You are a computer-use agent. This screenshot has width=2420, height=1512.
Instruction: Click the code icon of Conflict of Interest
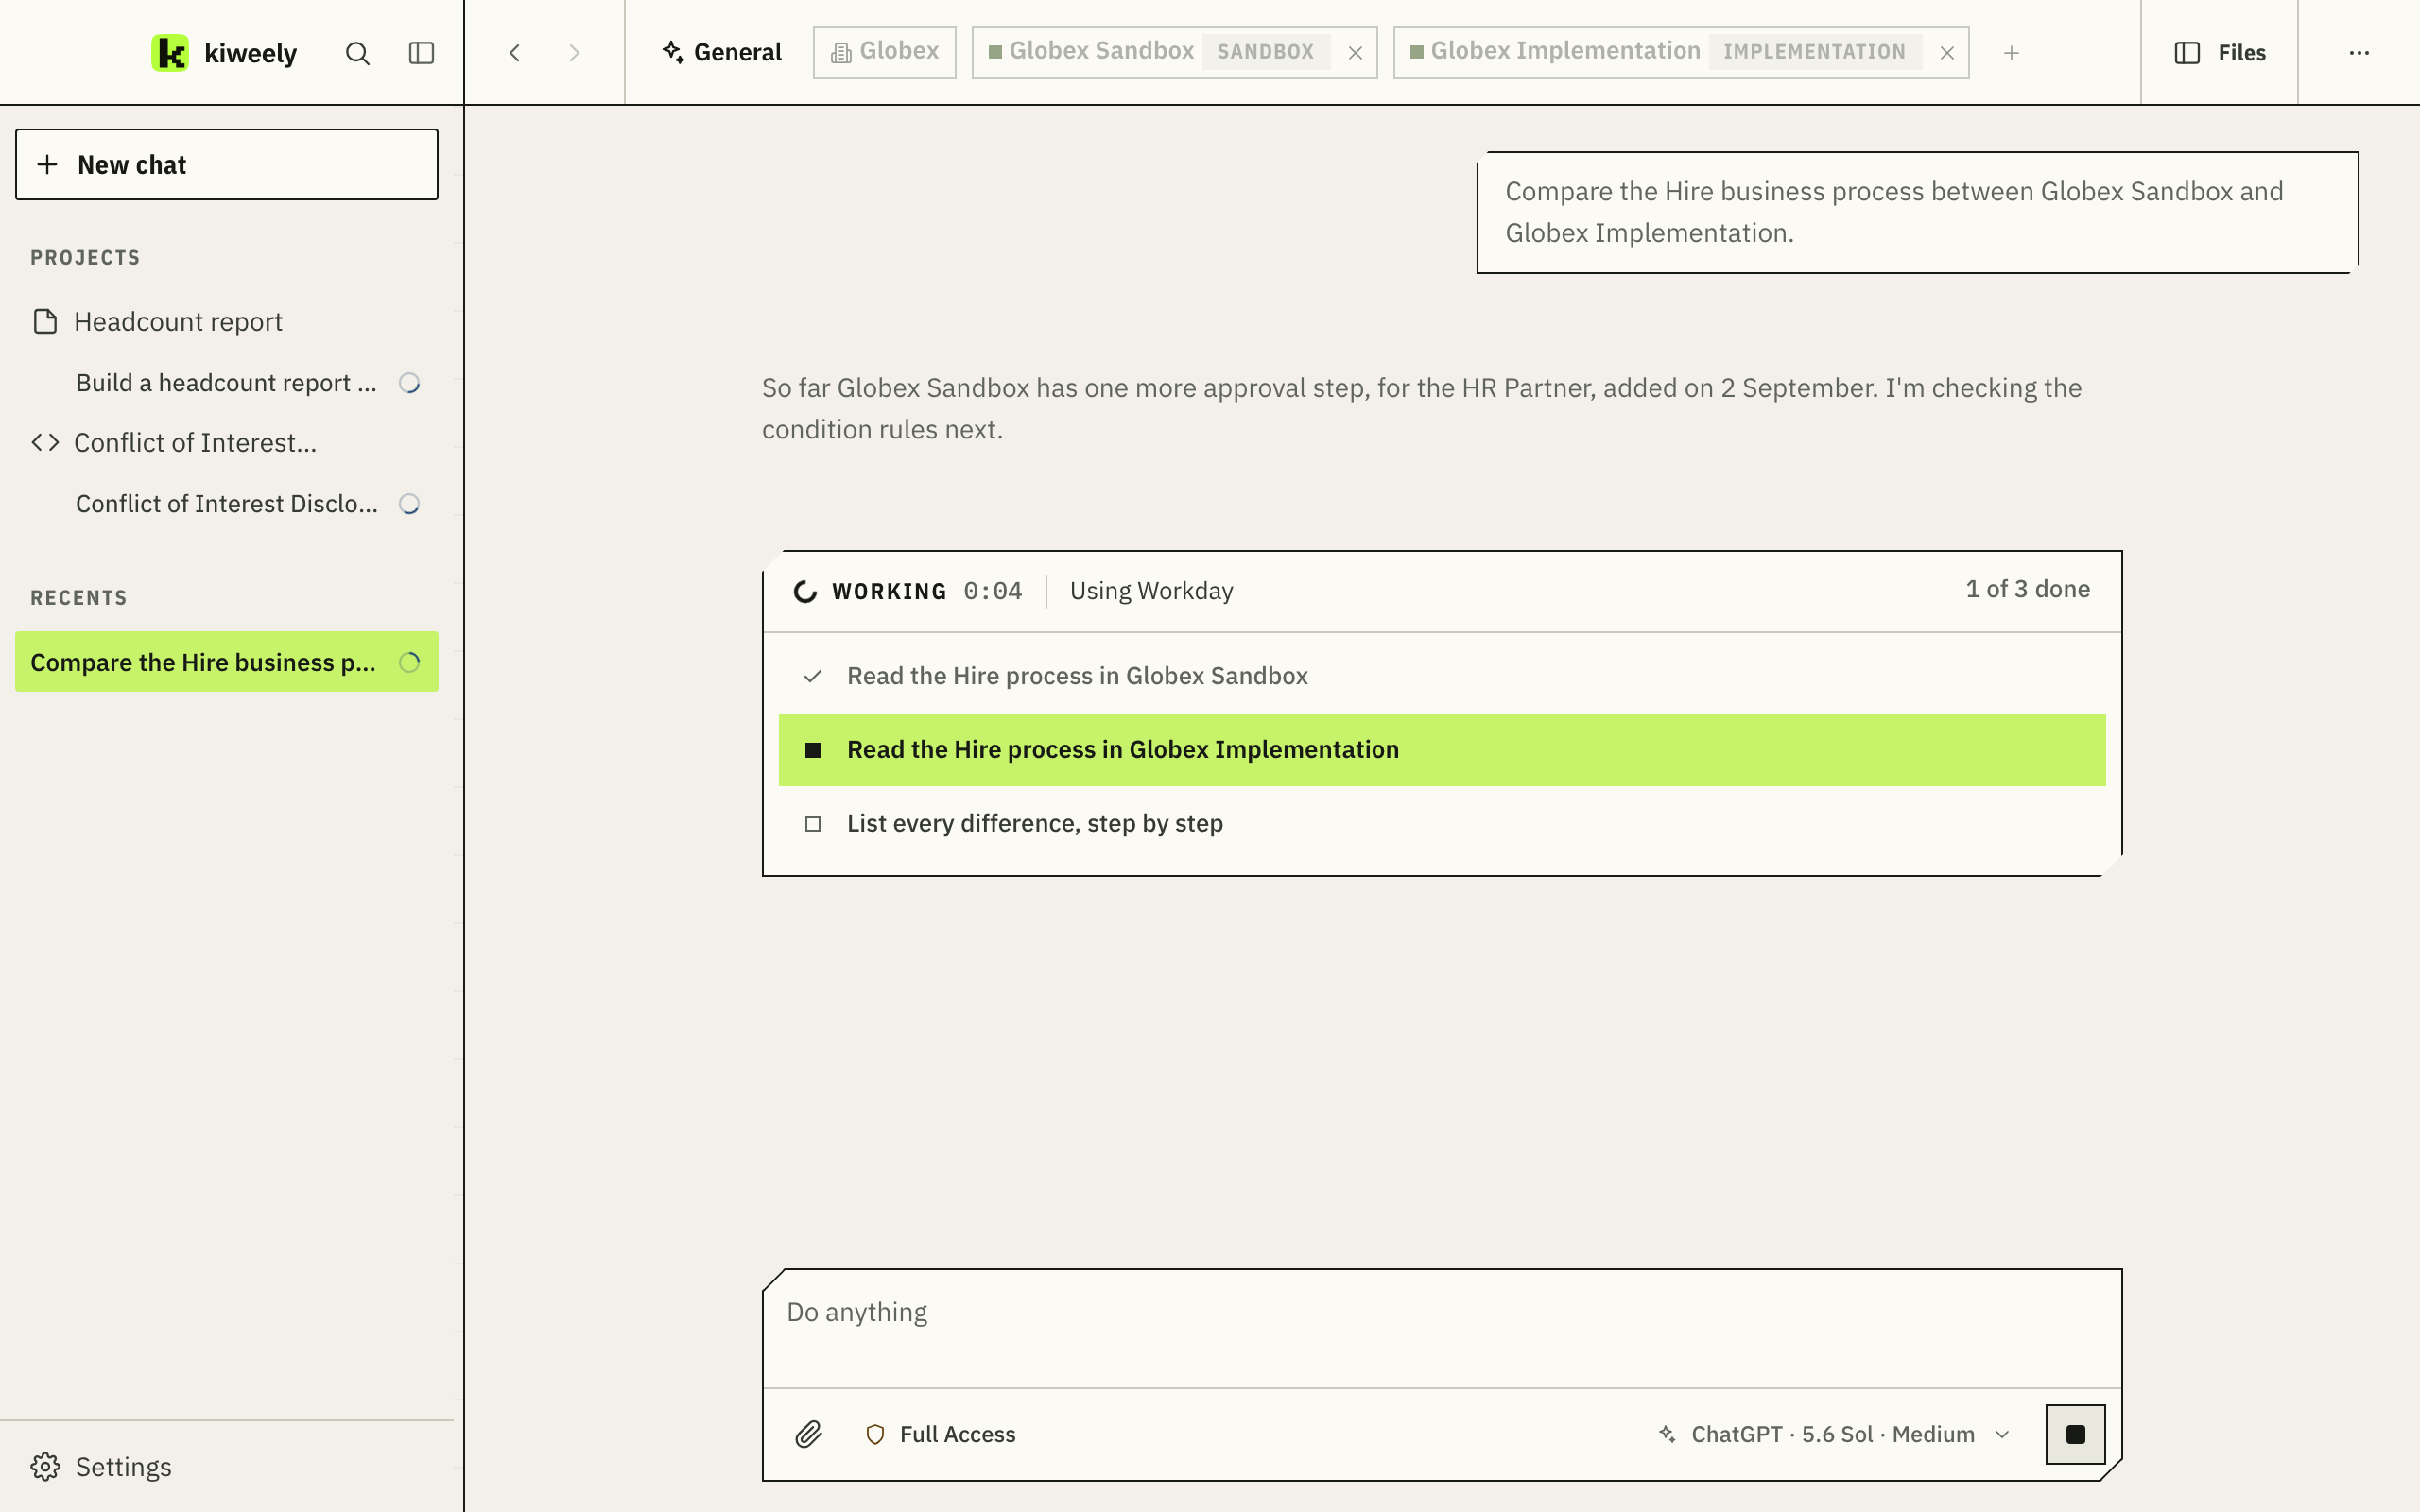tap(45, 443)
